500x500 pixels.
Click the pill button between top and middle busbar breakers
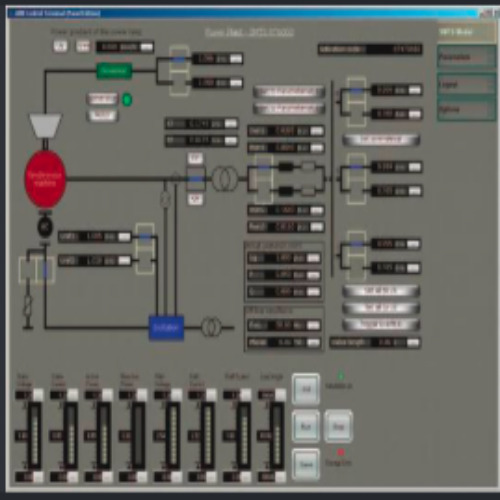381,140
